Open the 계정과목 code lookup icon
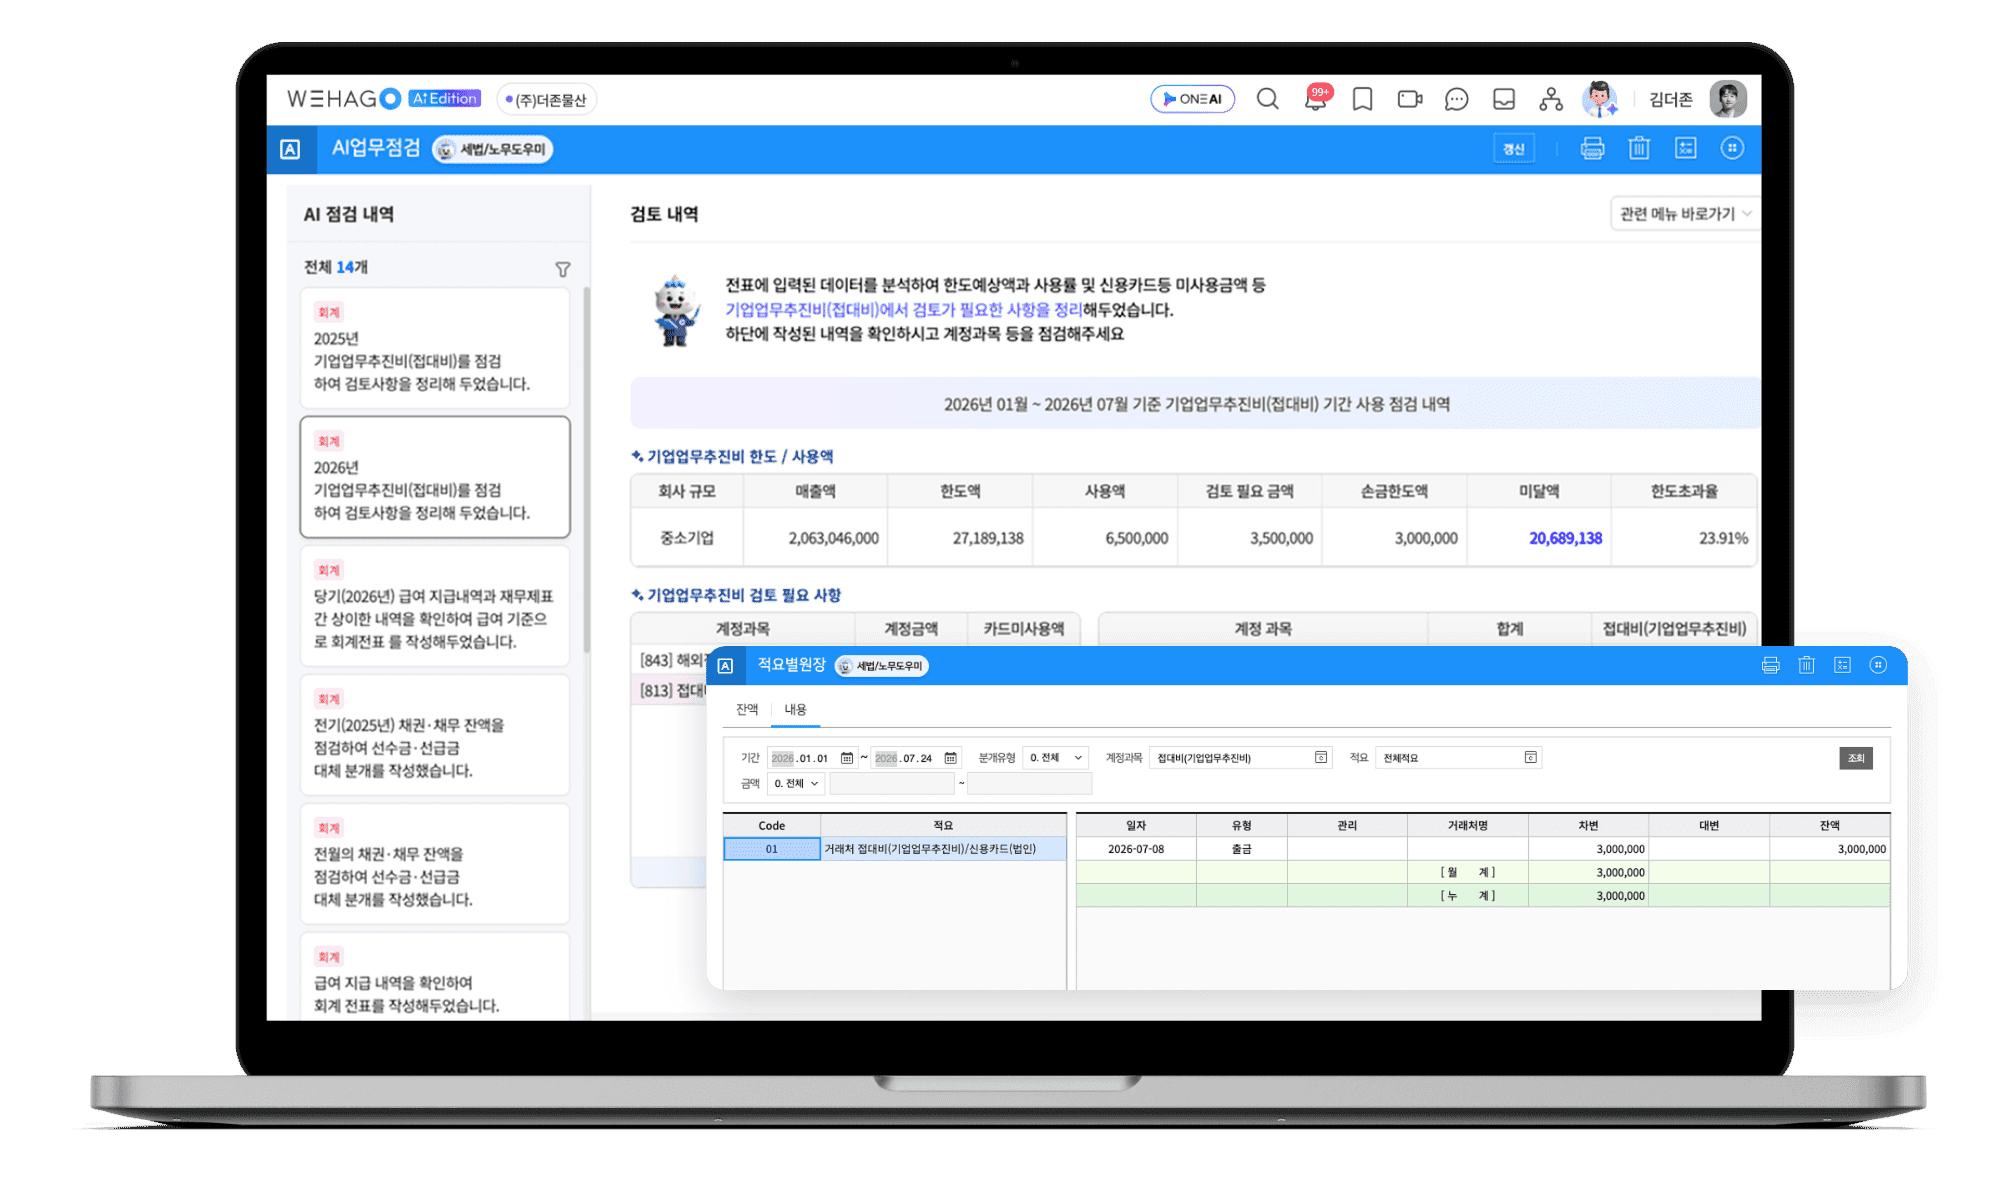2014x1200 pixels. coord(1321,757)
